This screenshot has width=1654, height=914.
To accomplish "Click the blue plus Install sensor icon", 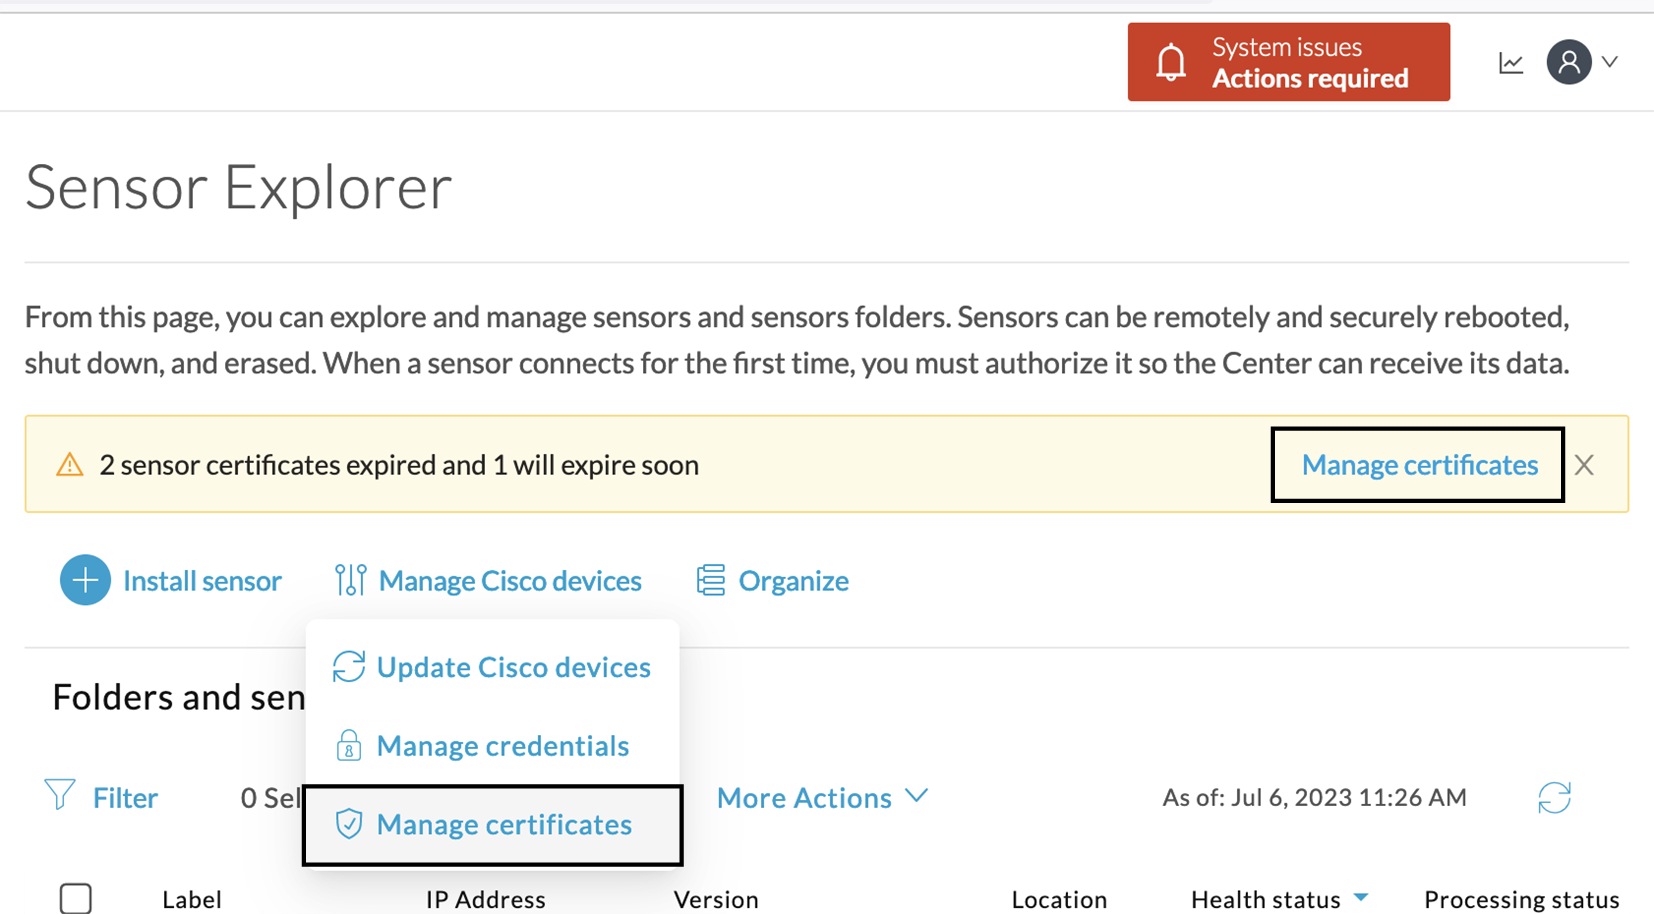I will pyautogui.click(x=85, y=580).
